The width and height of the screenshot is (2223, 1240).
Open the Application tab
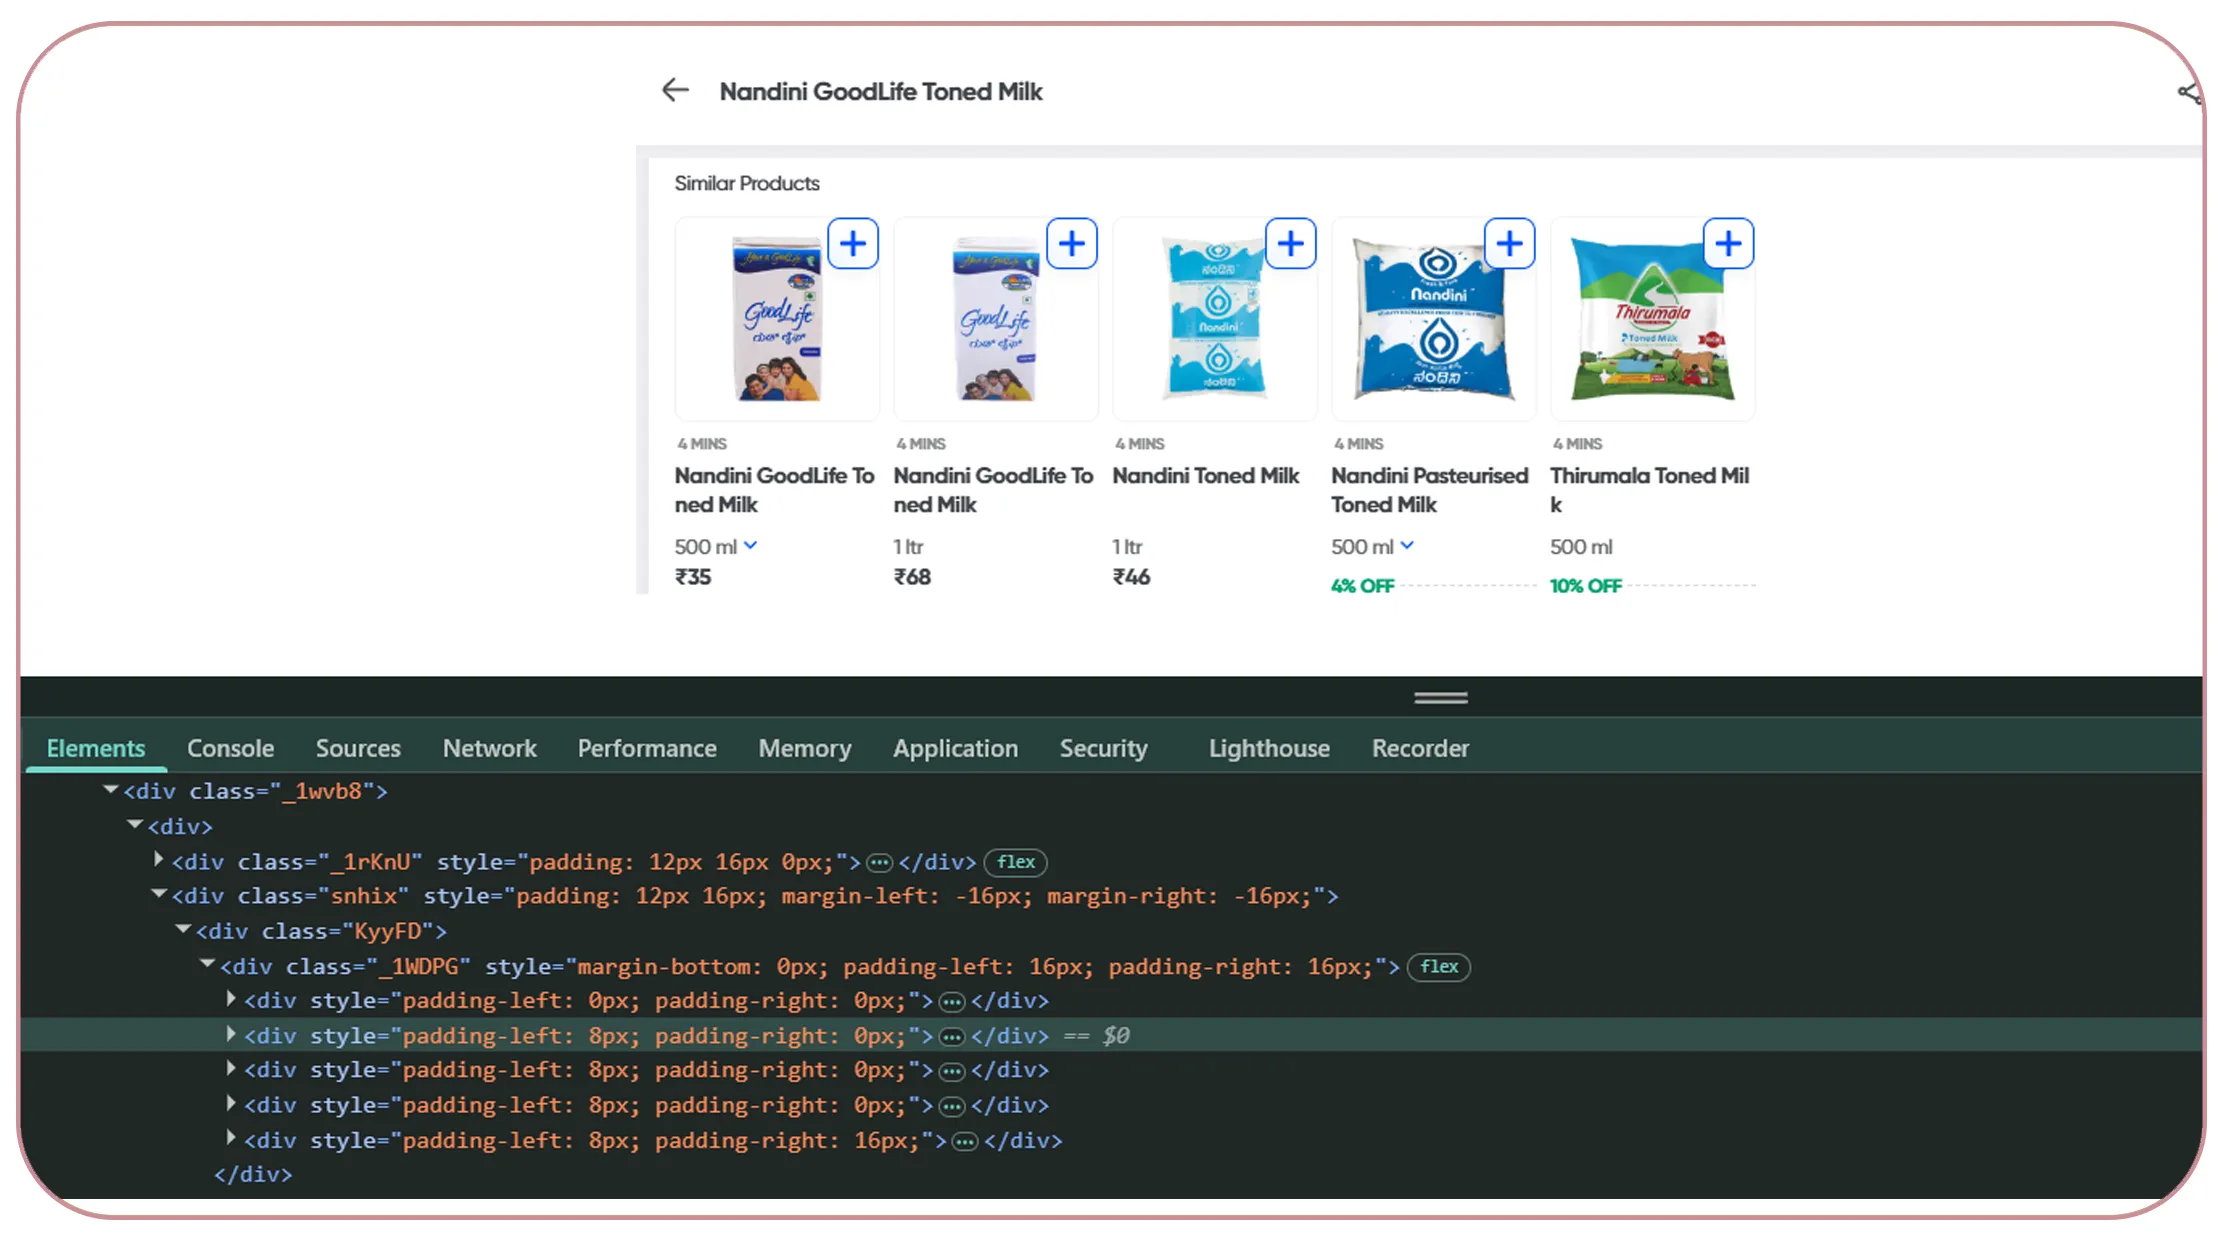(956, 748)
